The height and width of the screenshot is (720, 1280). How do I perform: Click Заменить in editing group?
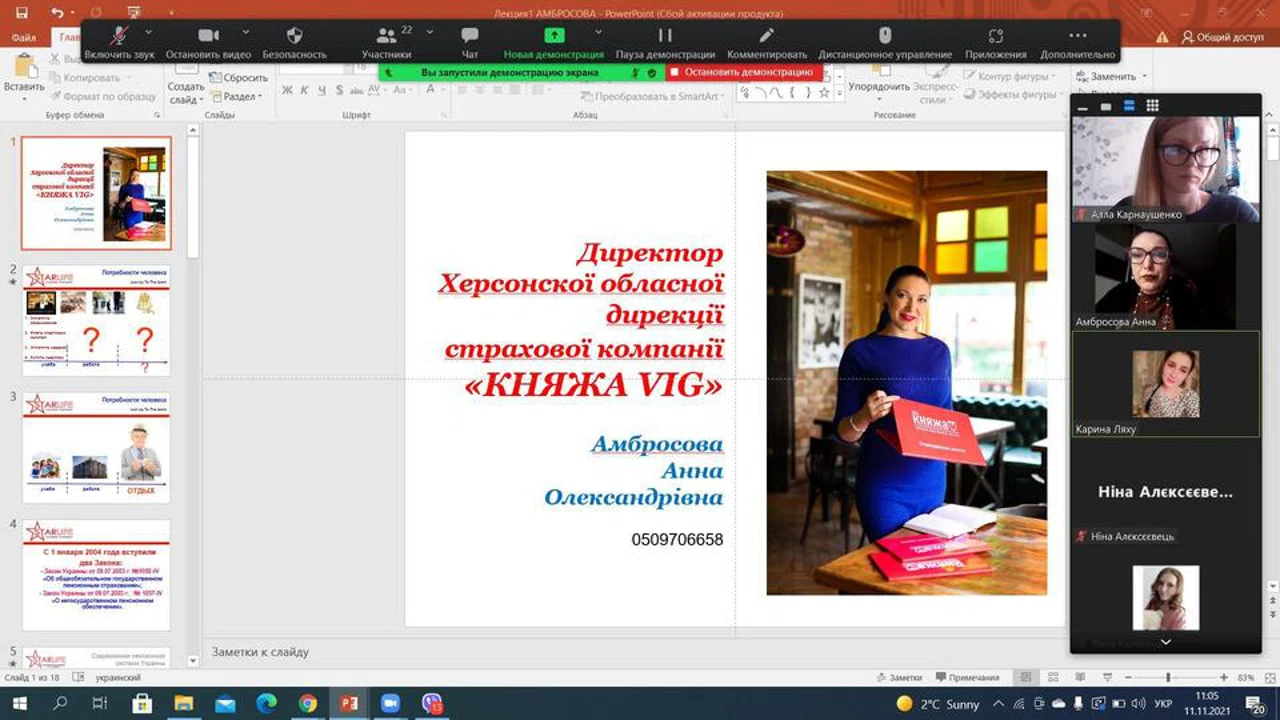tap(1112, 76)
